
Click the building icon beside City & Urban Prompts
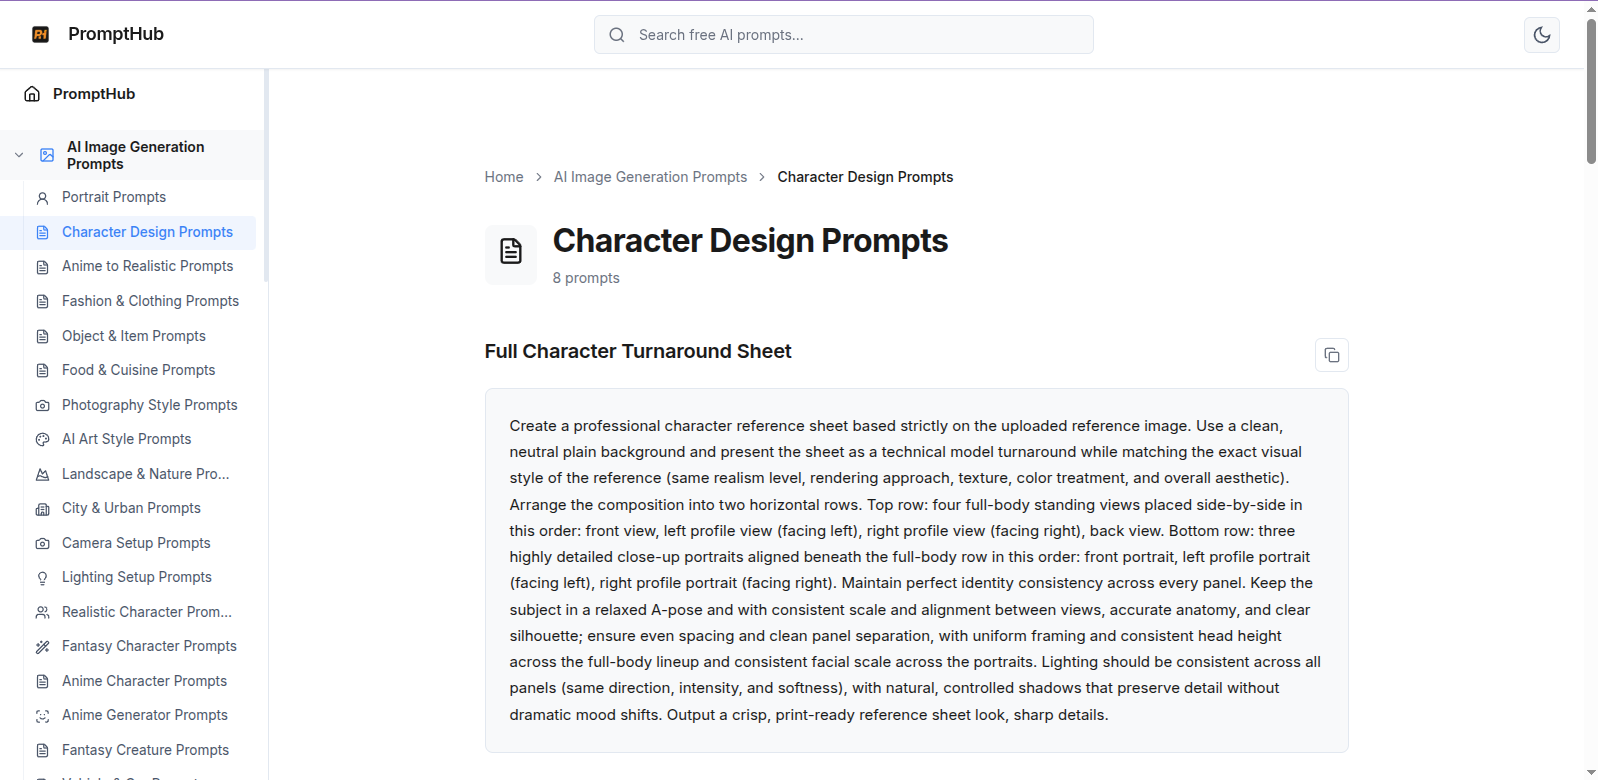point(42,509)
